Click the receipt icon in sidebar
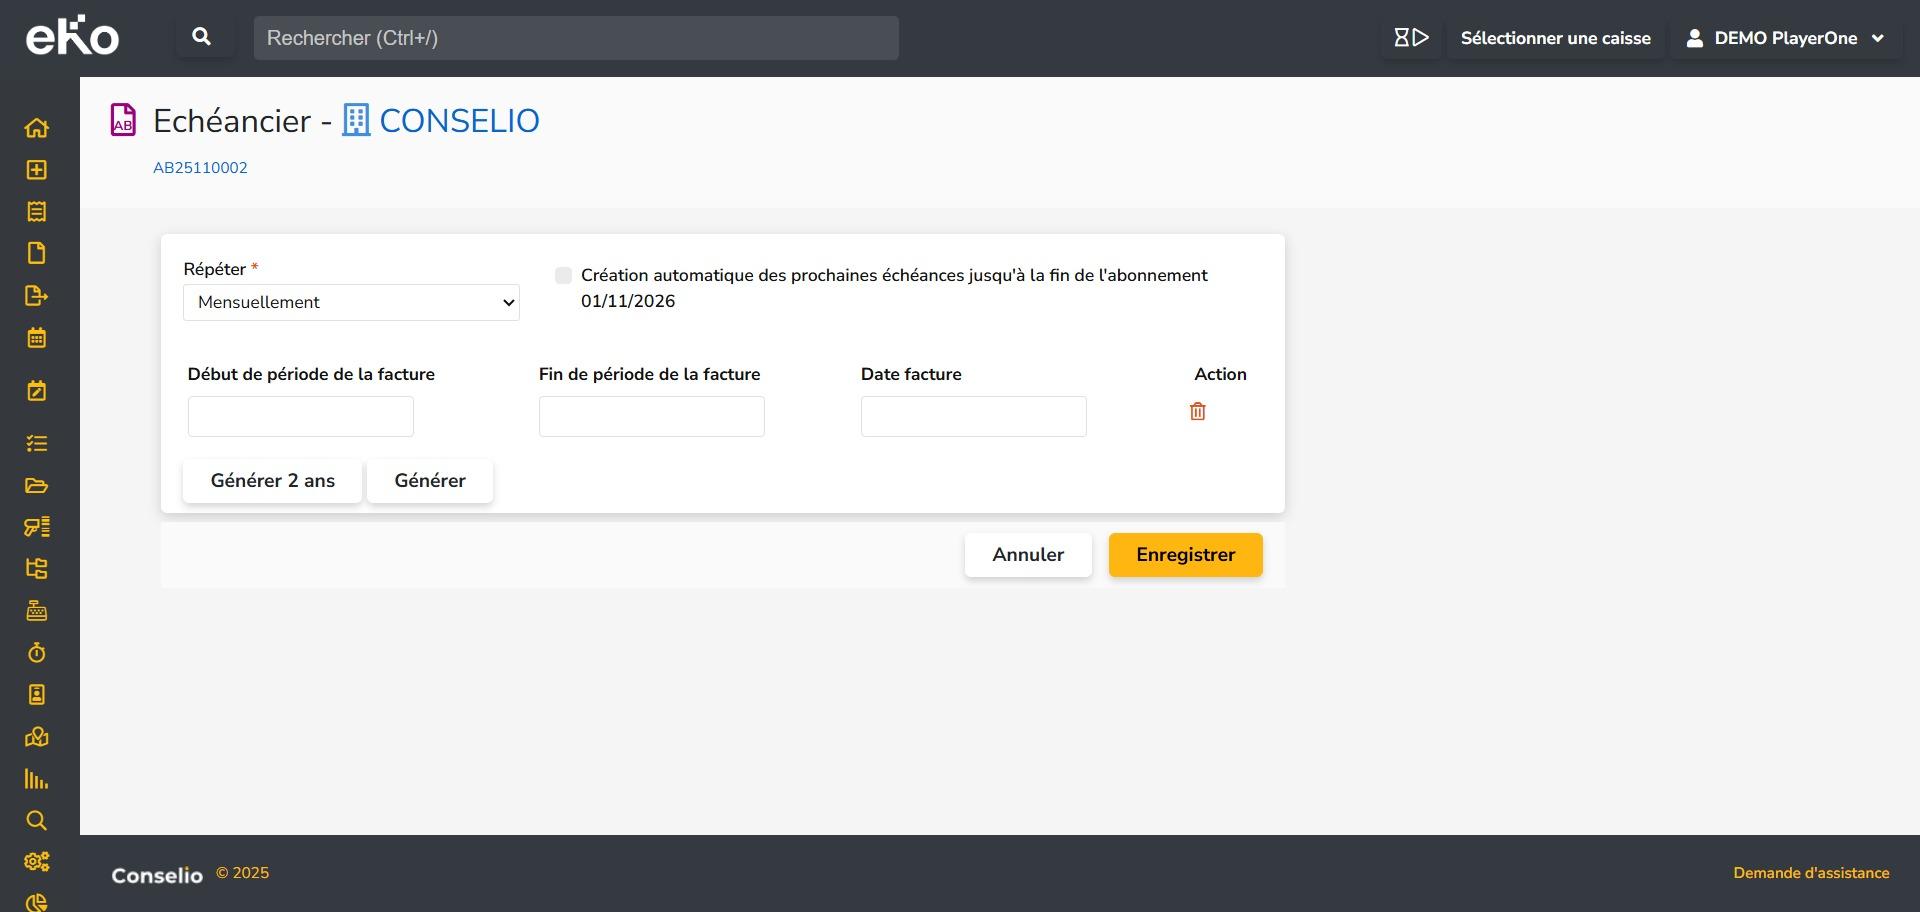 click(x=36, y=212)
